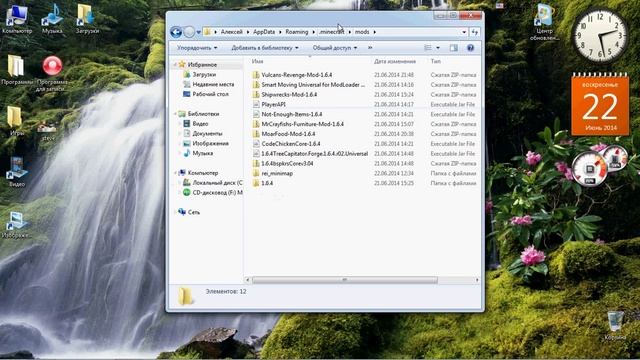Image resolution: width=640 pixels, height=360 pixels.
Task: Sort by the Дата изменения column header
Action: [395, 61]
